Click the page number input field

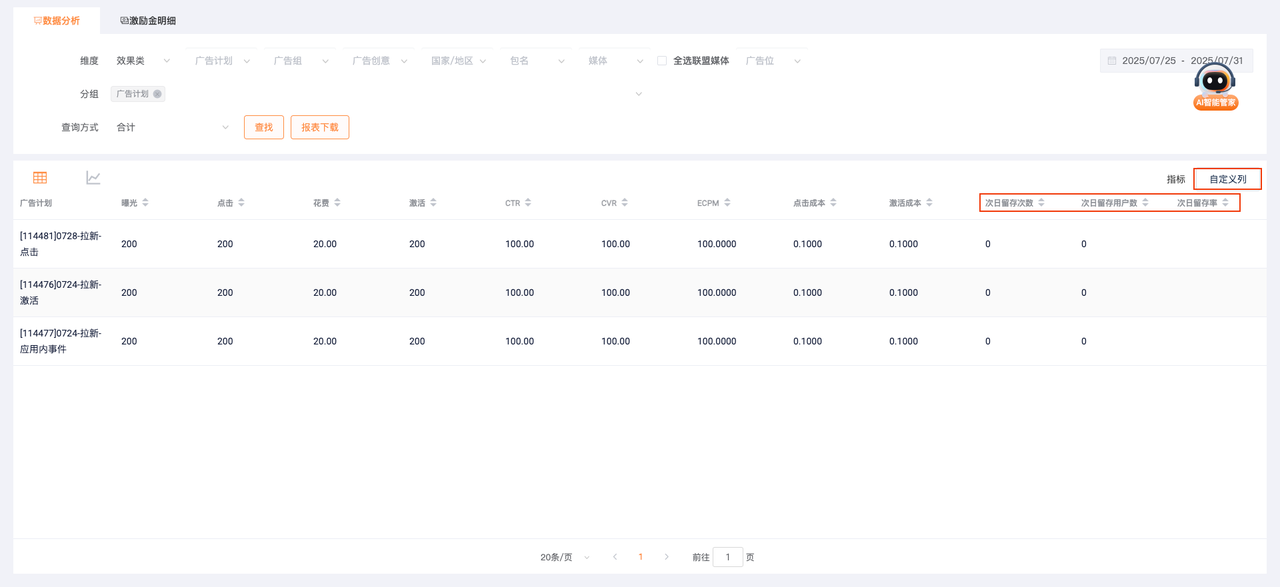727,557
